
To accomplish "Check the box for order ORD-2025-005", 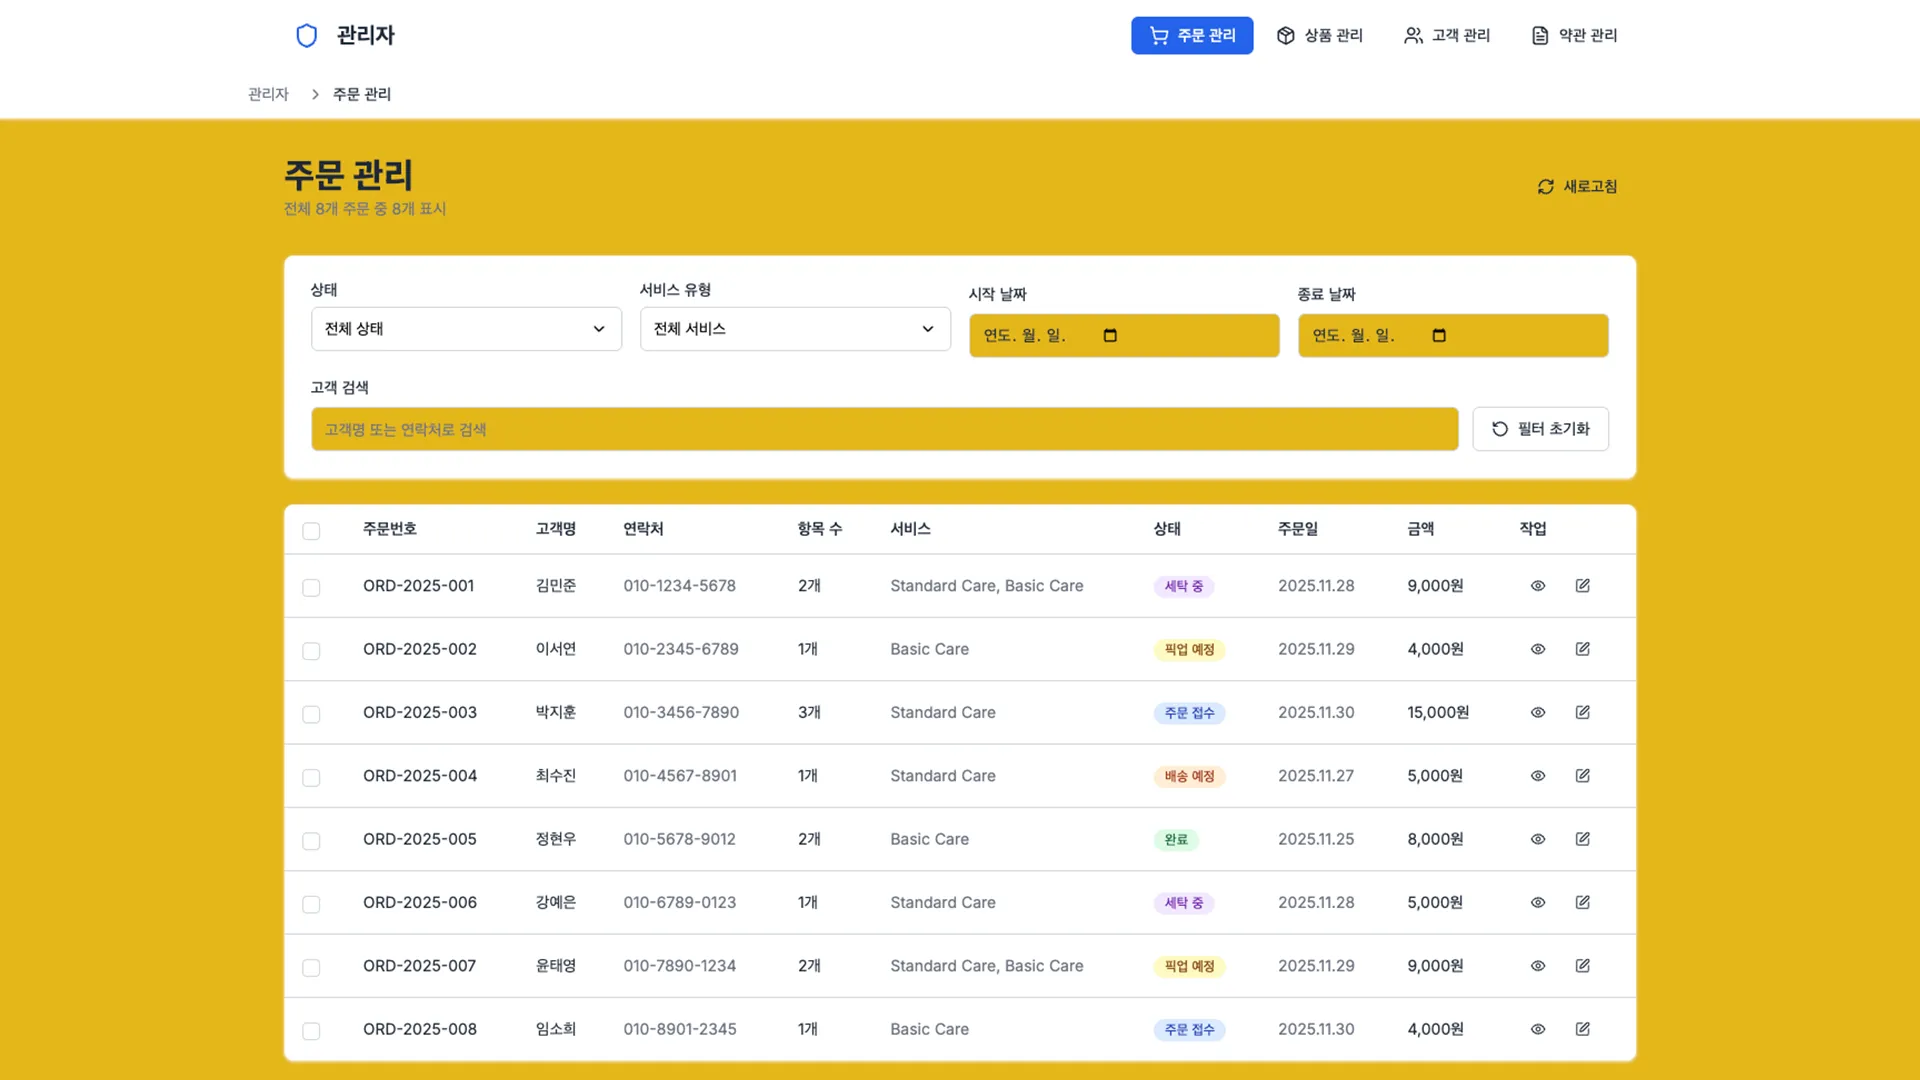I will (311, 841).
